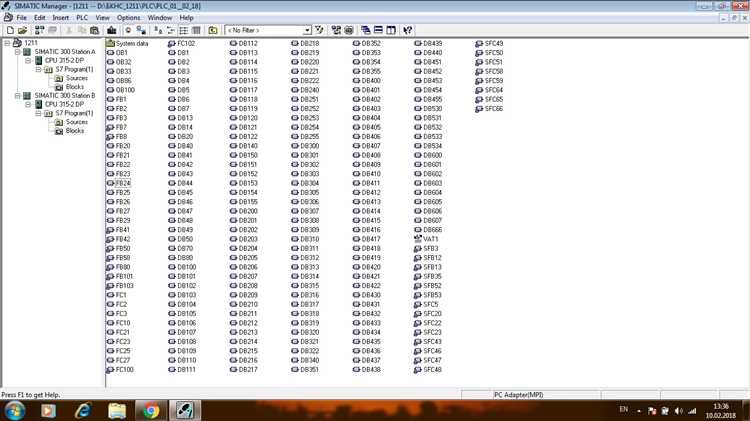750x421 pixels.
Task: Collapse S7 Program(1) under Station B
Action: [x=38, y=113]
